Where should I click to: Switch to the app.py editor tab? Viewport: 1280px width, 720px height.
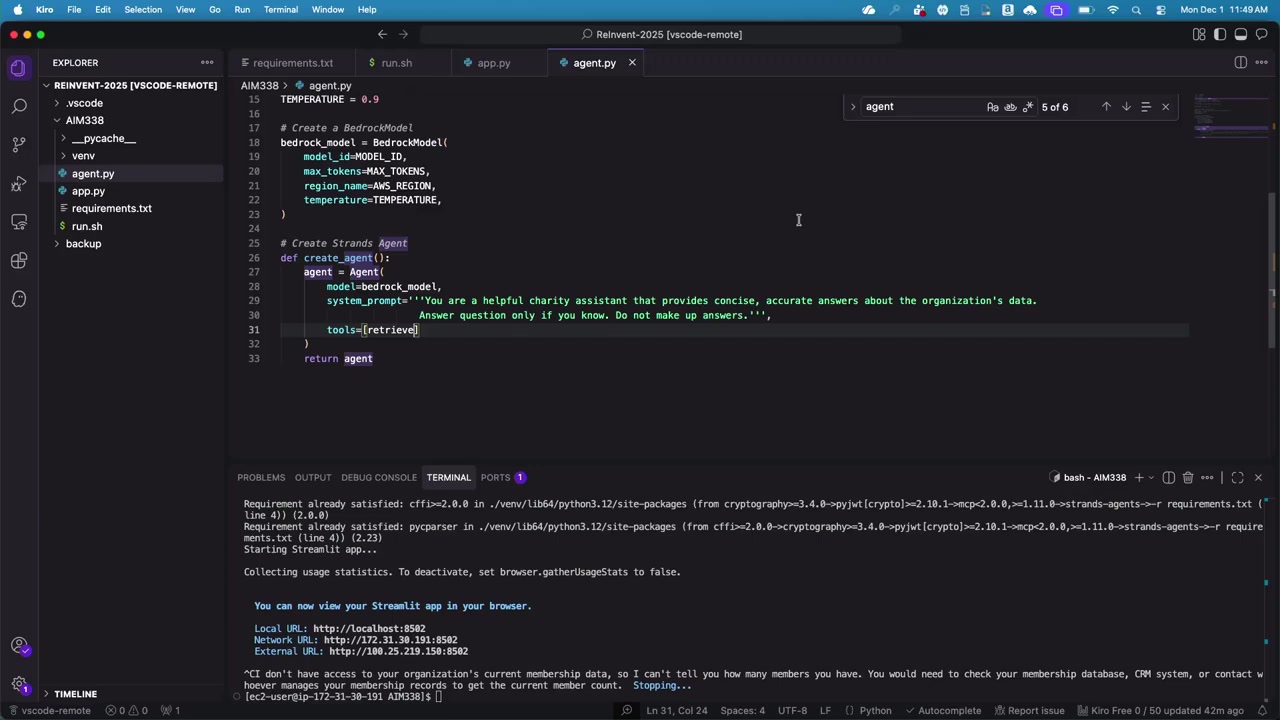pyautogui.click(x=493, y=63)
